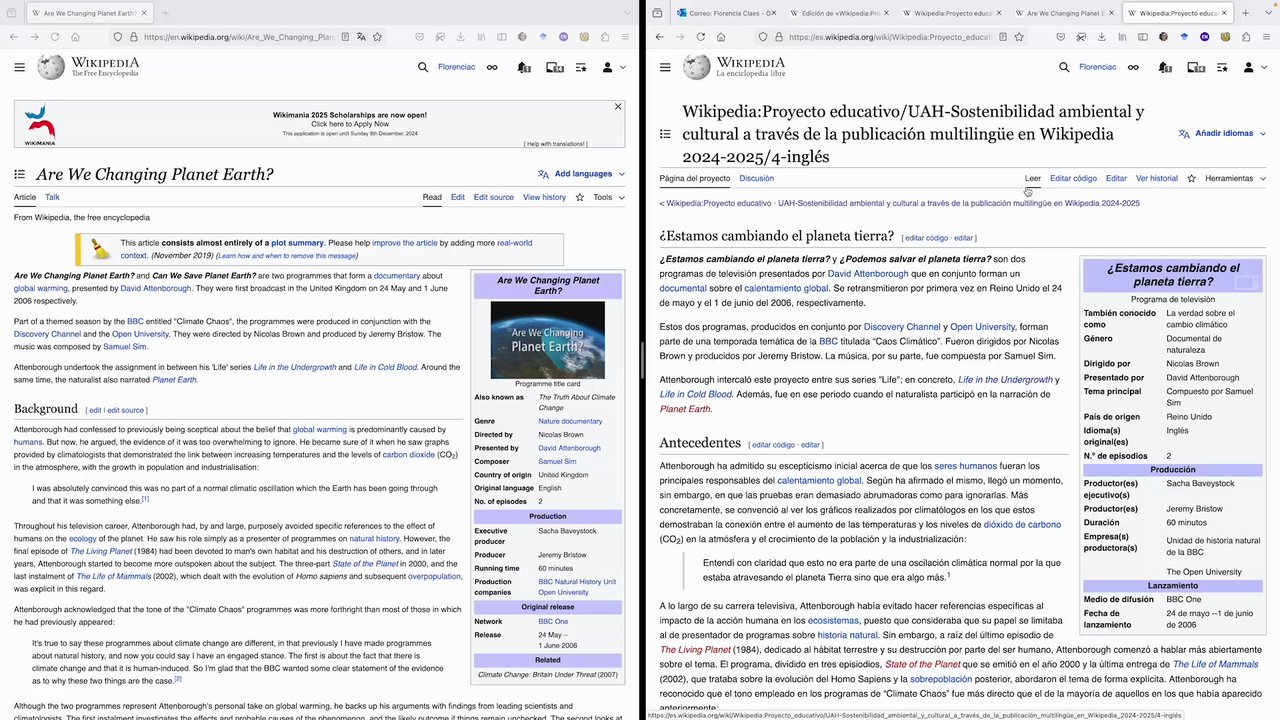Open main menu hamburger on Spanish Wikipedia
This screenshot has width=1280, height=720.
click(664, 67)
